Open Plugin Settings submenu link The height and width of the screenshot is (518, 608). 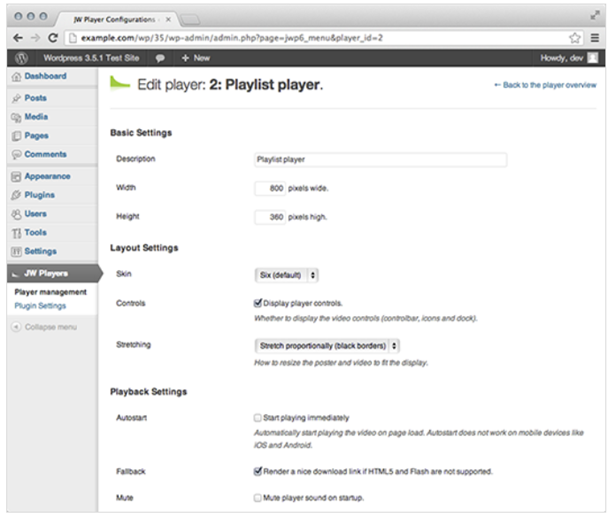click(40, 306)
